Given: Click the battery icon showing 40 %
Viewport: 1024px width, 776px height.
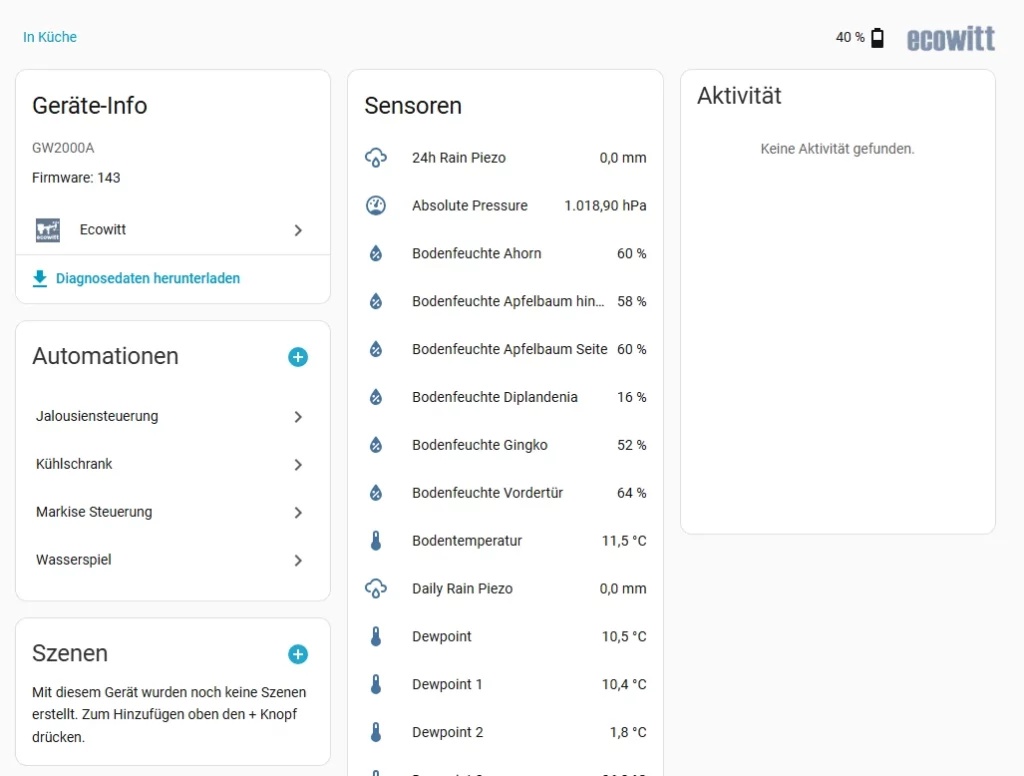Looking at the screenshot, I should [877, 38].
